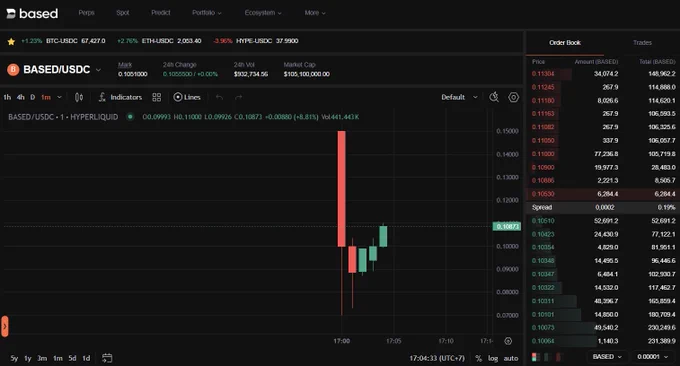Toggle the Lines option
Image resolution: width=680 pixels, height=366 pixels.
(187, 97)
